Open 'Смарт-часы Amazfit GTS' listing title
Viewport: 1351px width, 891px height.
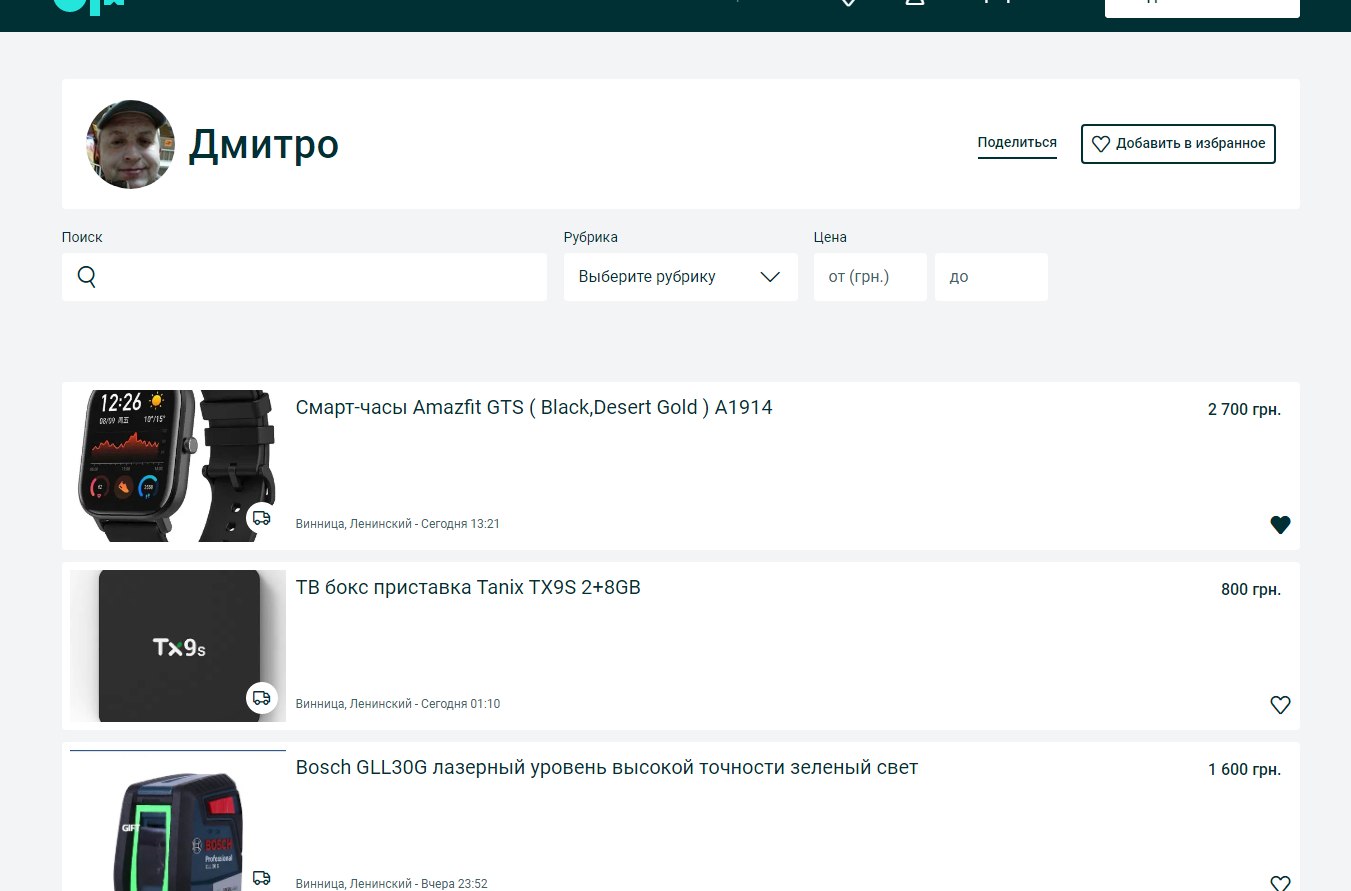(x=534, y=408)
